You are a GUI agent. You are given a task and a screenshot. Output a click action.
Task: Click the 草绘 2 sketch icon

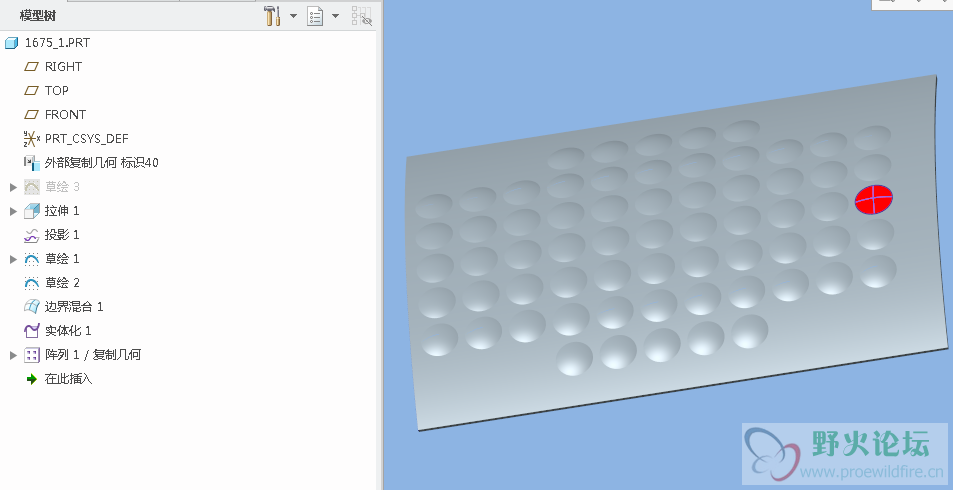(x=32, y=283)
